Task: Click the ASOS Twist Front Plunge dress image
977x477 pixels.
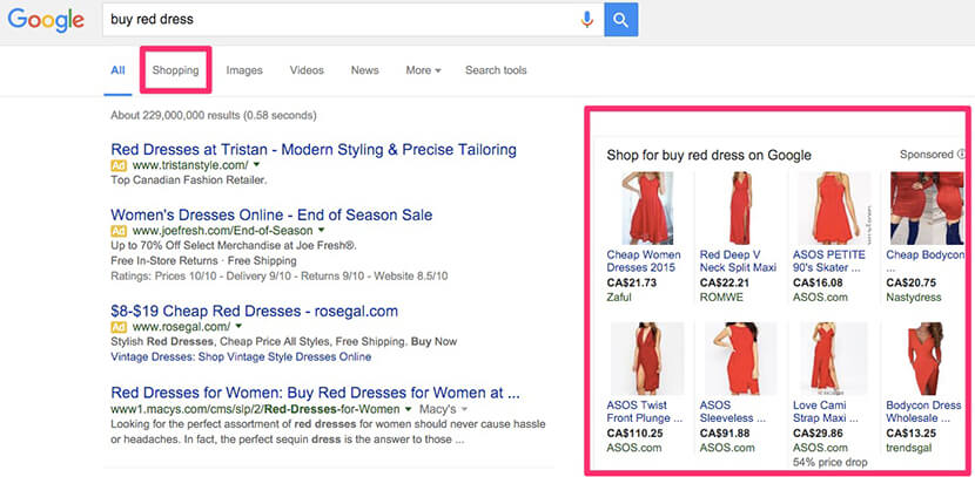Action: click(x=647, y=359)
